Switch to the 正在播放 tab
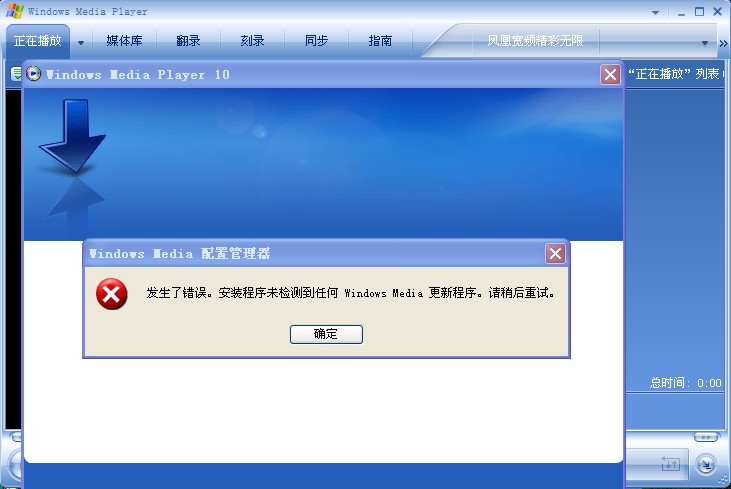 (x=38, y=41)
